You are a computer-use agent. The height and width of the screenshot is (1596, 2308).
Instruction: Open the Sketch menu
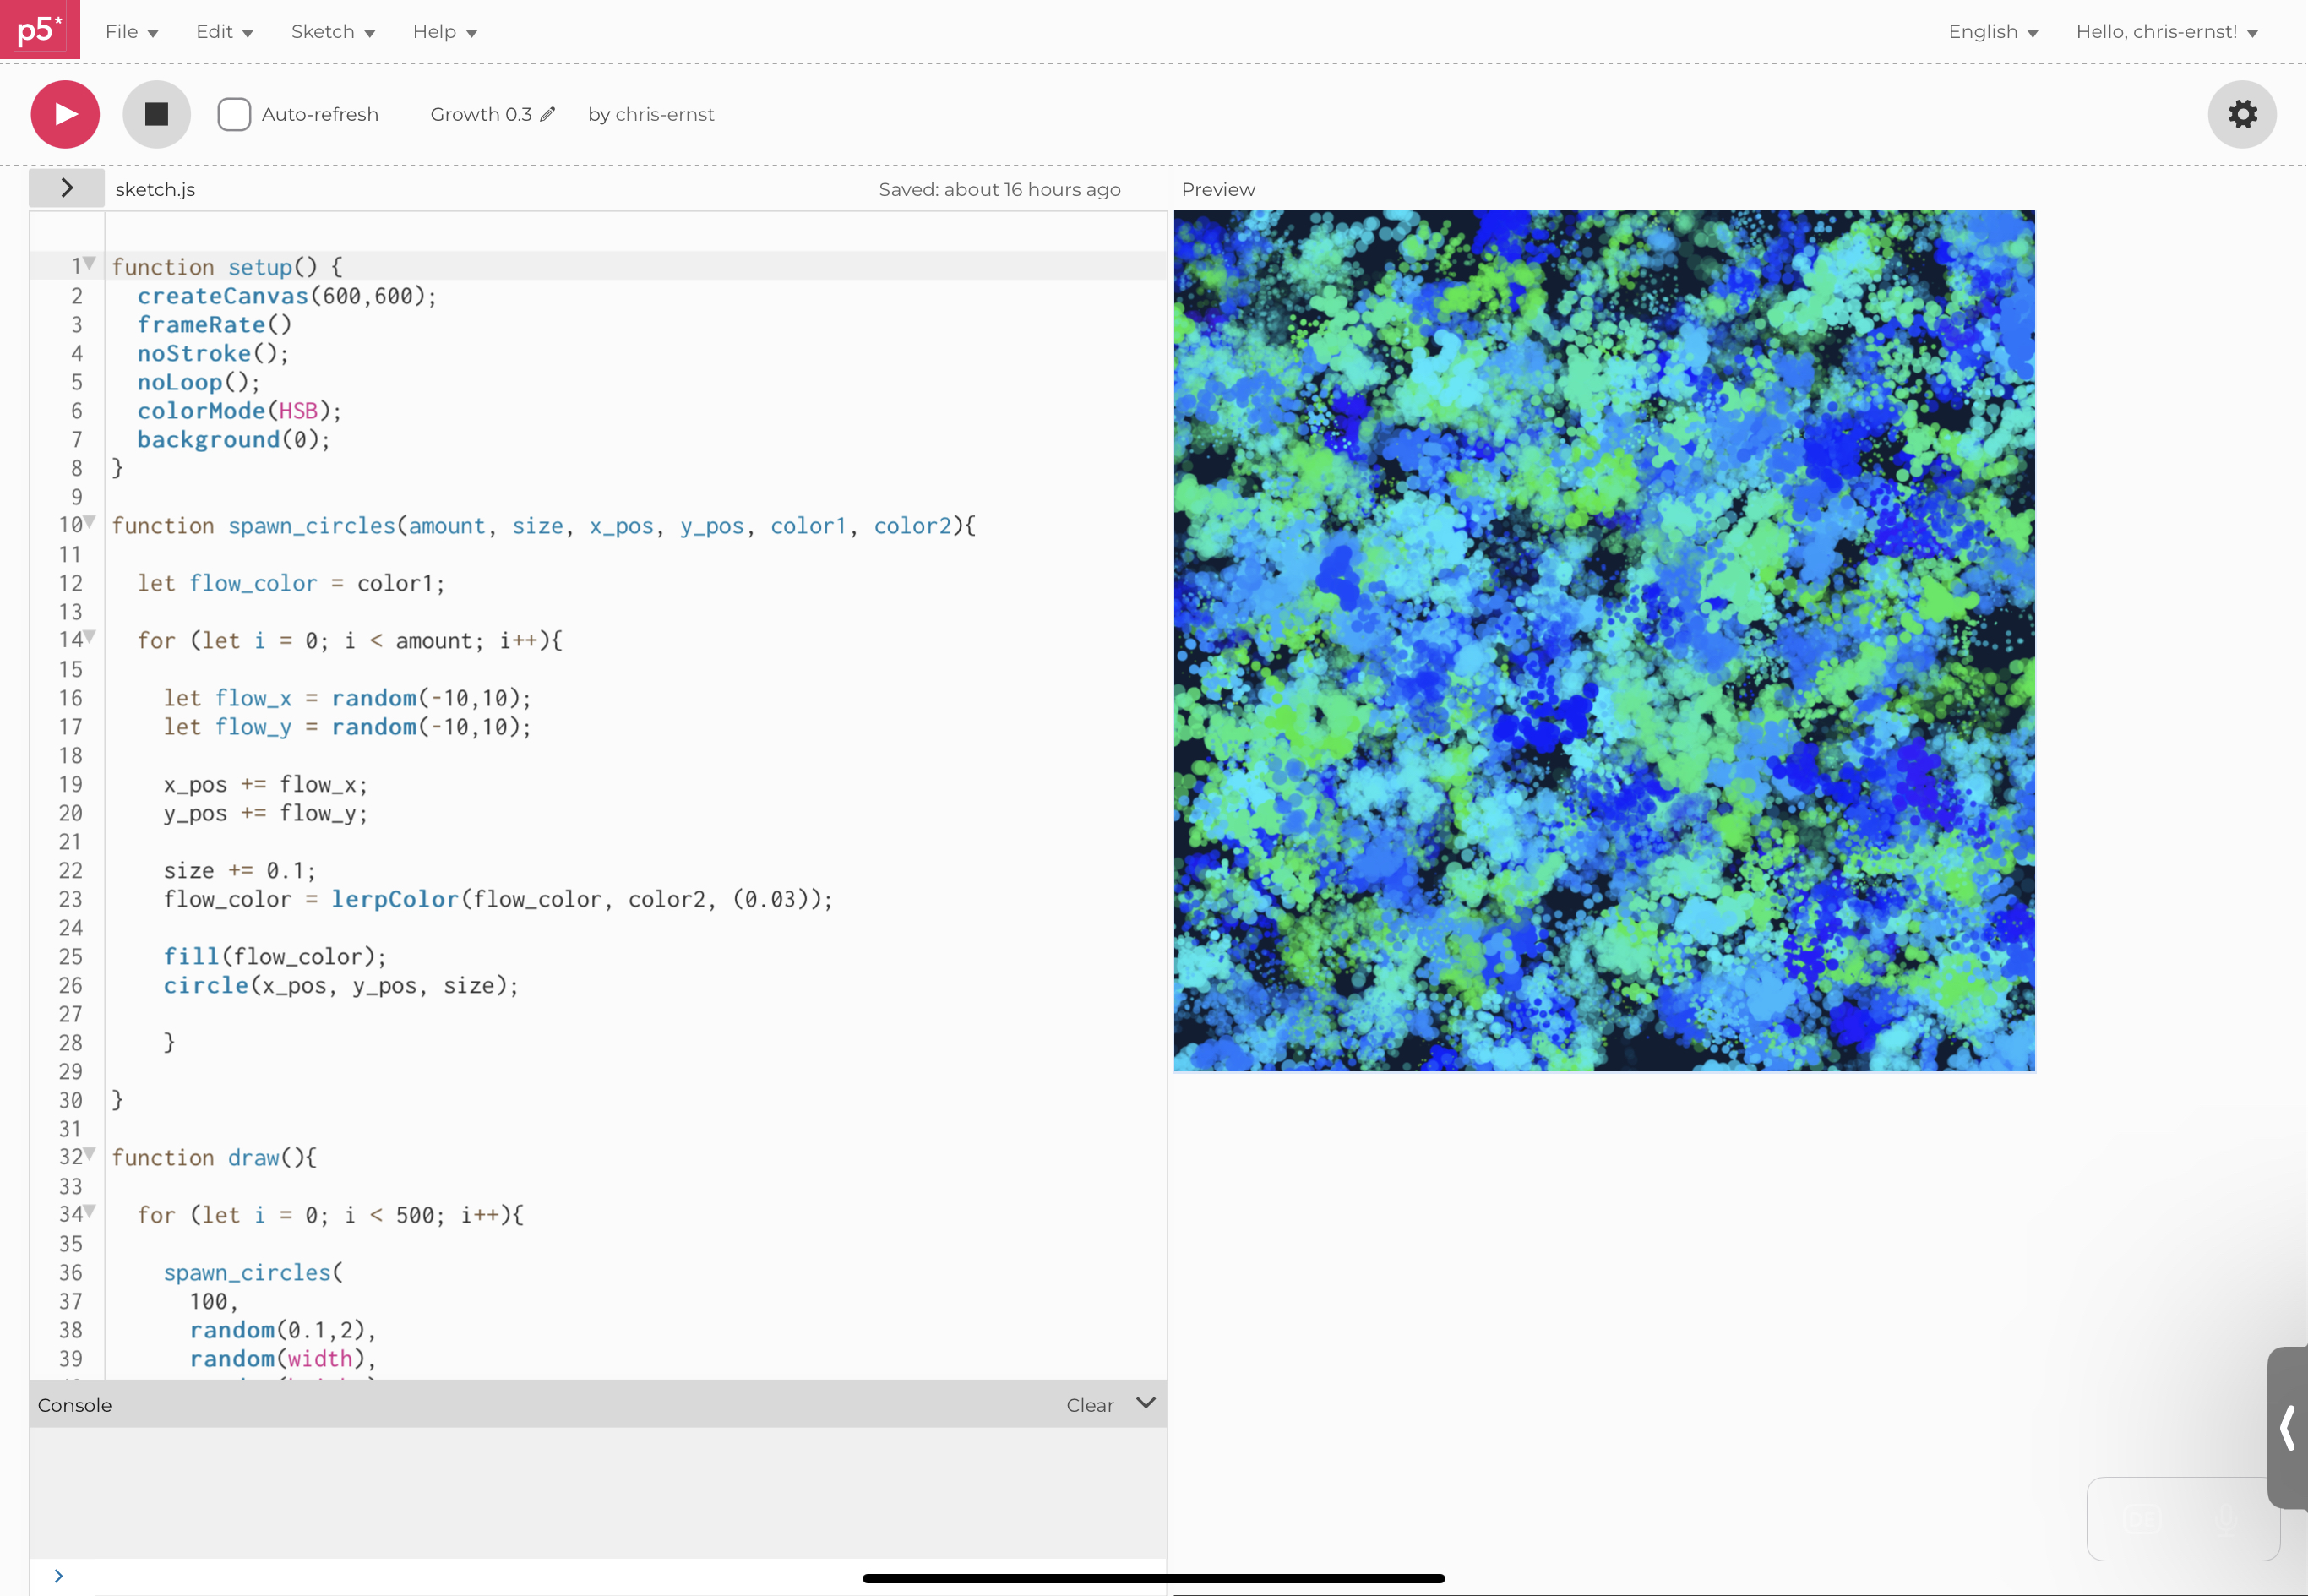tap(333, 32)
